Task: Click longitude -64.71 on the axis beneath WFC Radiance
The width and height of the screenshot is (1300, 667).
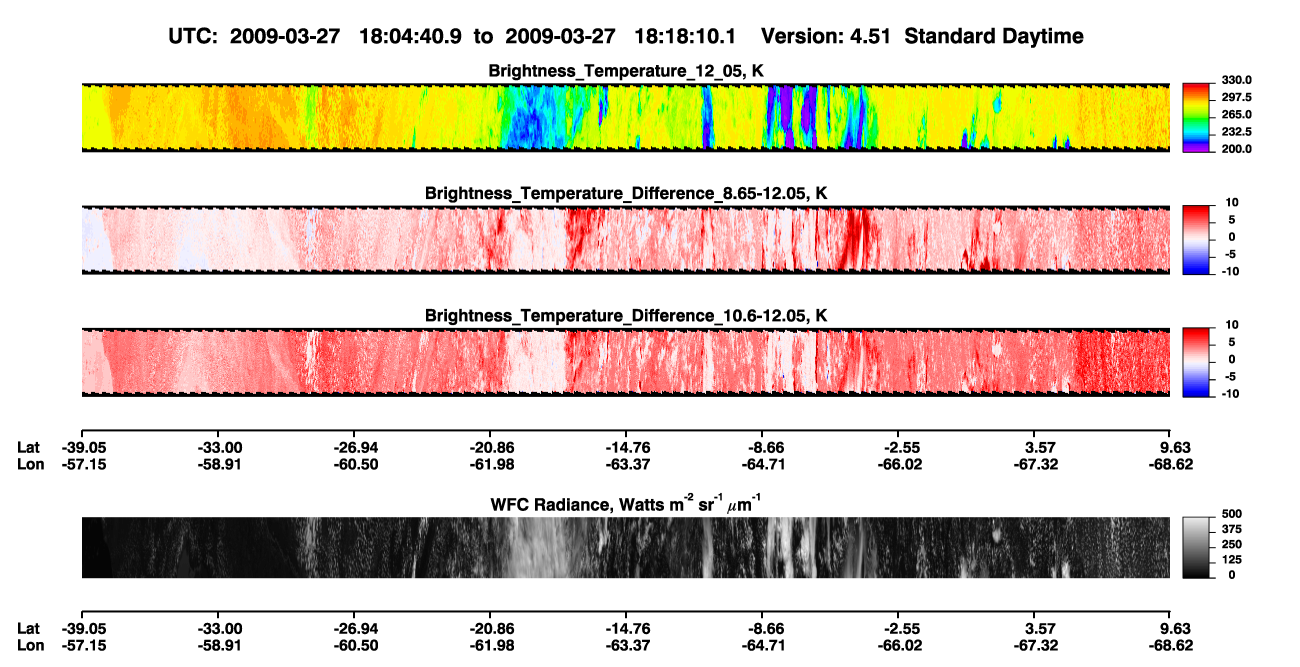Action: [763, 644]
